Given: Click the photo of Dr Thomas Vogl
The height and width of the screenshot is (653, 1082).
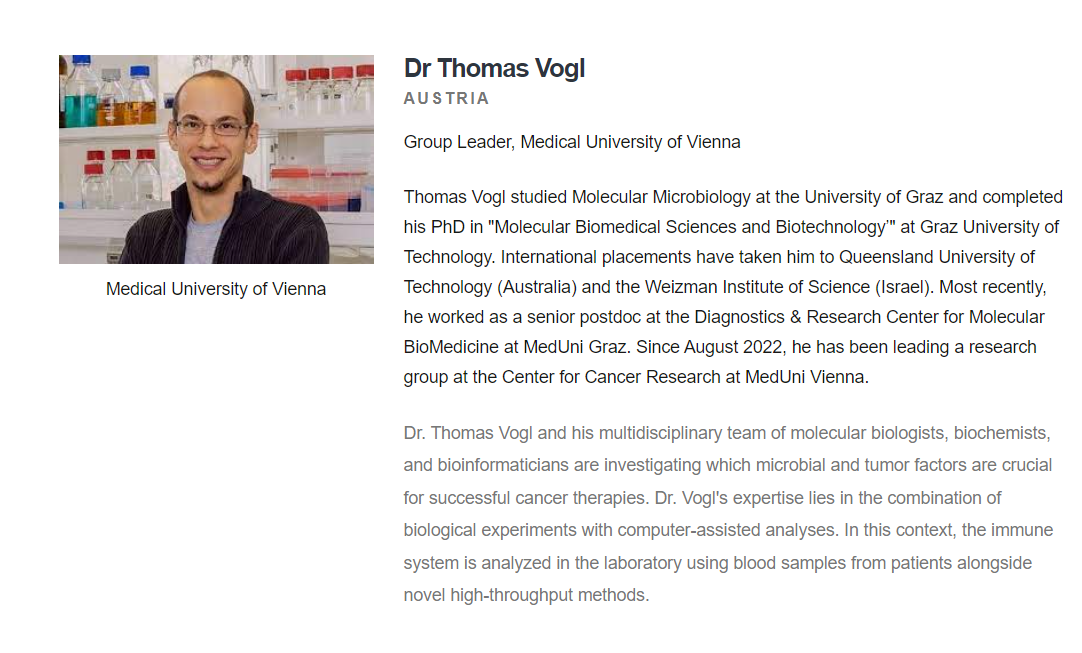Looking at the screenshot, I should tap(216, 159).
